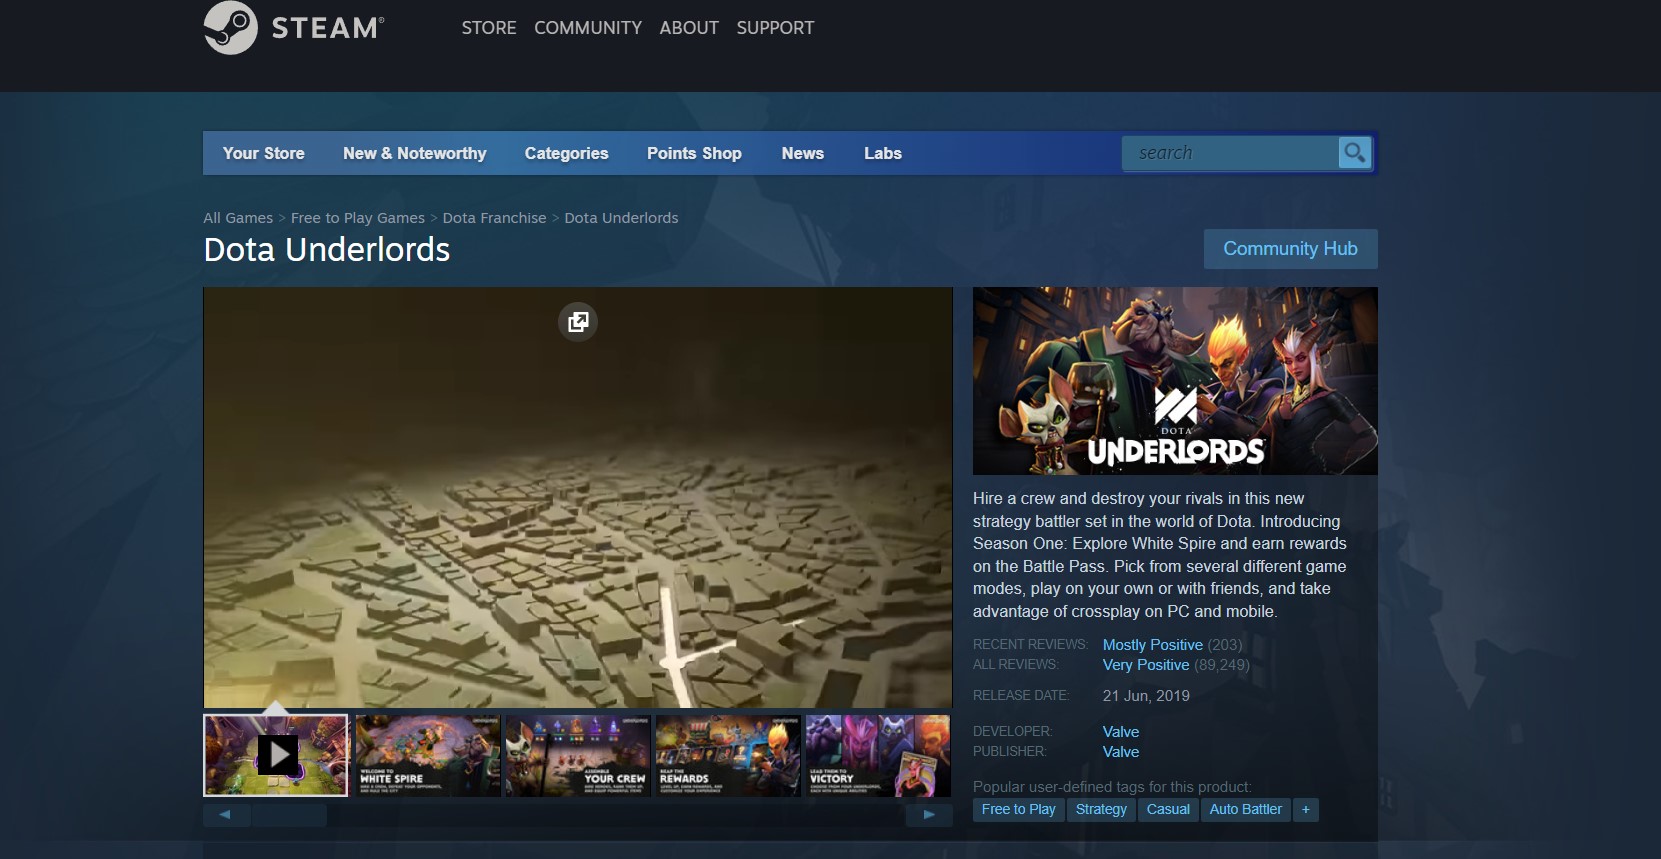The width and height of the screenshot is (1661, 859).
Task: Click the main trailer video area
Action: pyautogui.click(x=578, y=498)
